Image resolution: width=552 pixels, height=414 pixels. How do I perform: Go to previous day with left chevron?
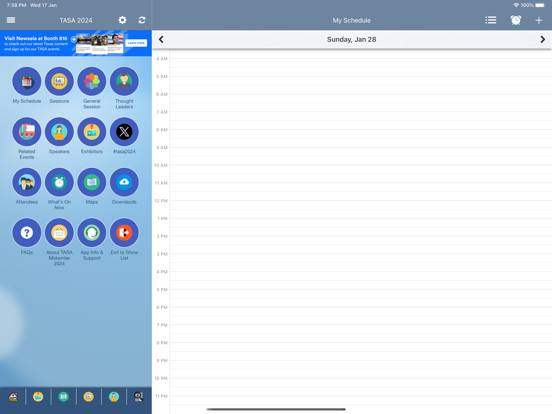click(x=161, y=39)
